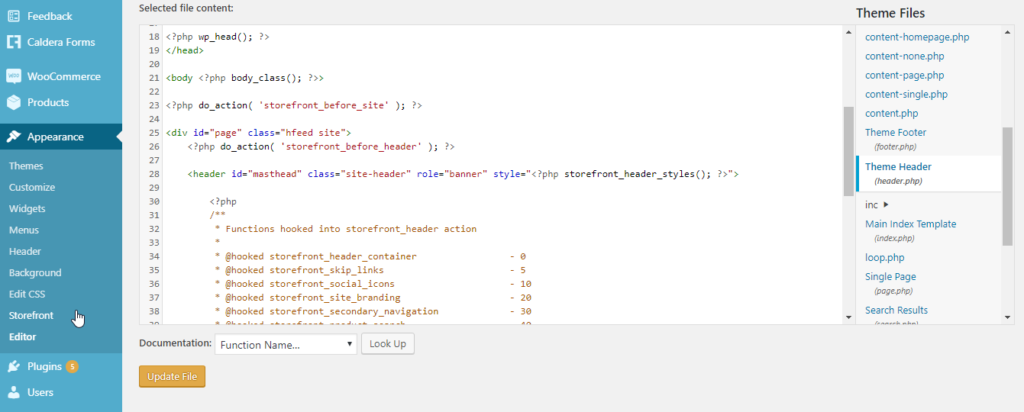
Task: Expand the inc folder arrow
Action: (886, 205)
